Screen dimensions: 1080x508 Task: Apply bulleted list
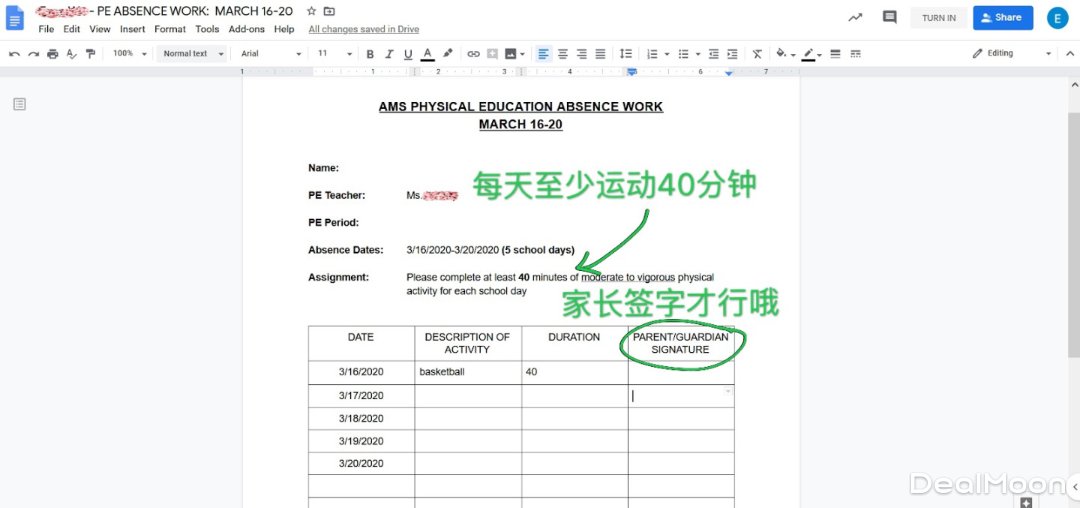[683, 54]
